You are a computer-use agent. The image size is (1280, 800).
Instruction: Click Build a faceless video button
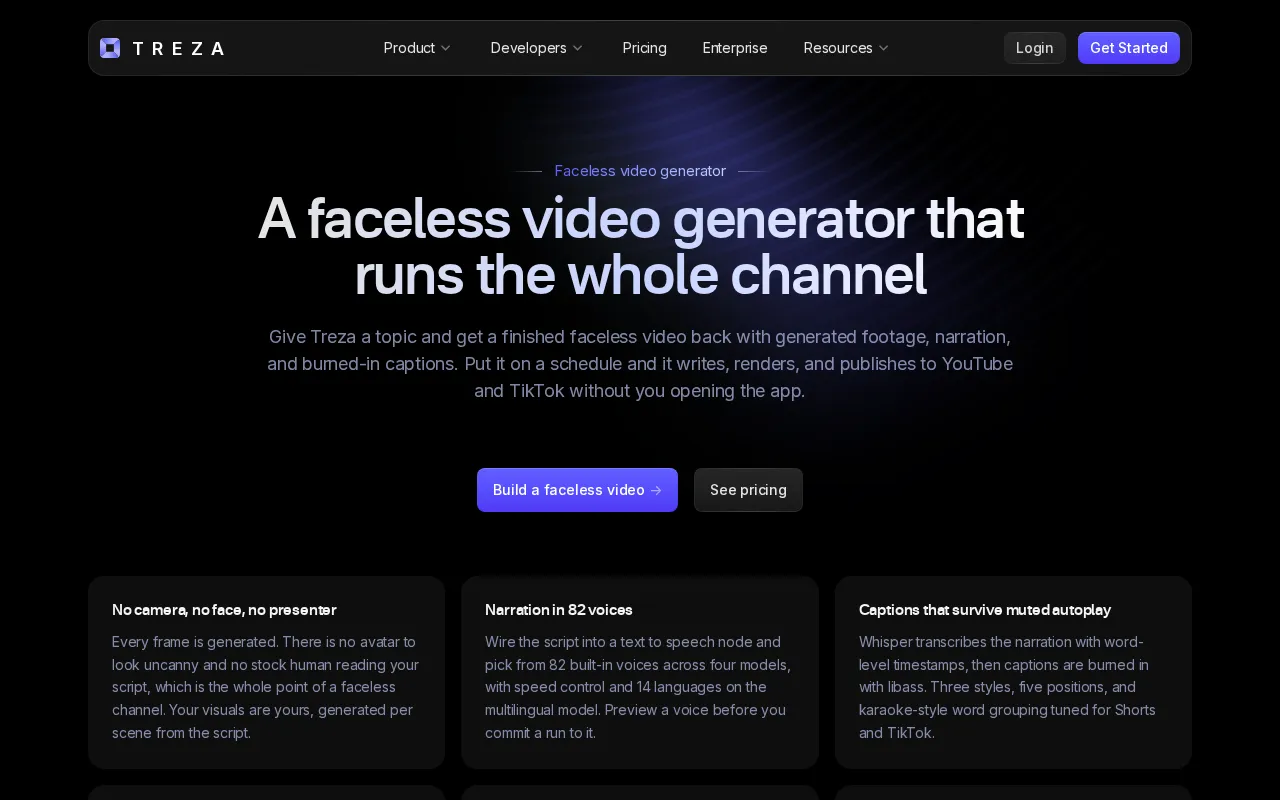click(577, 490)
